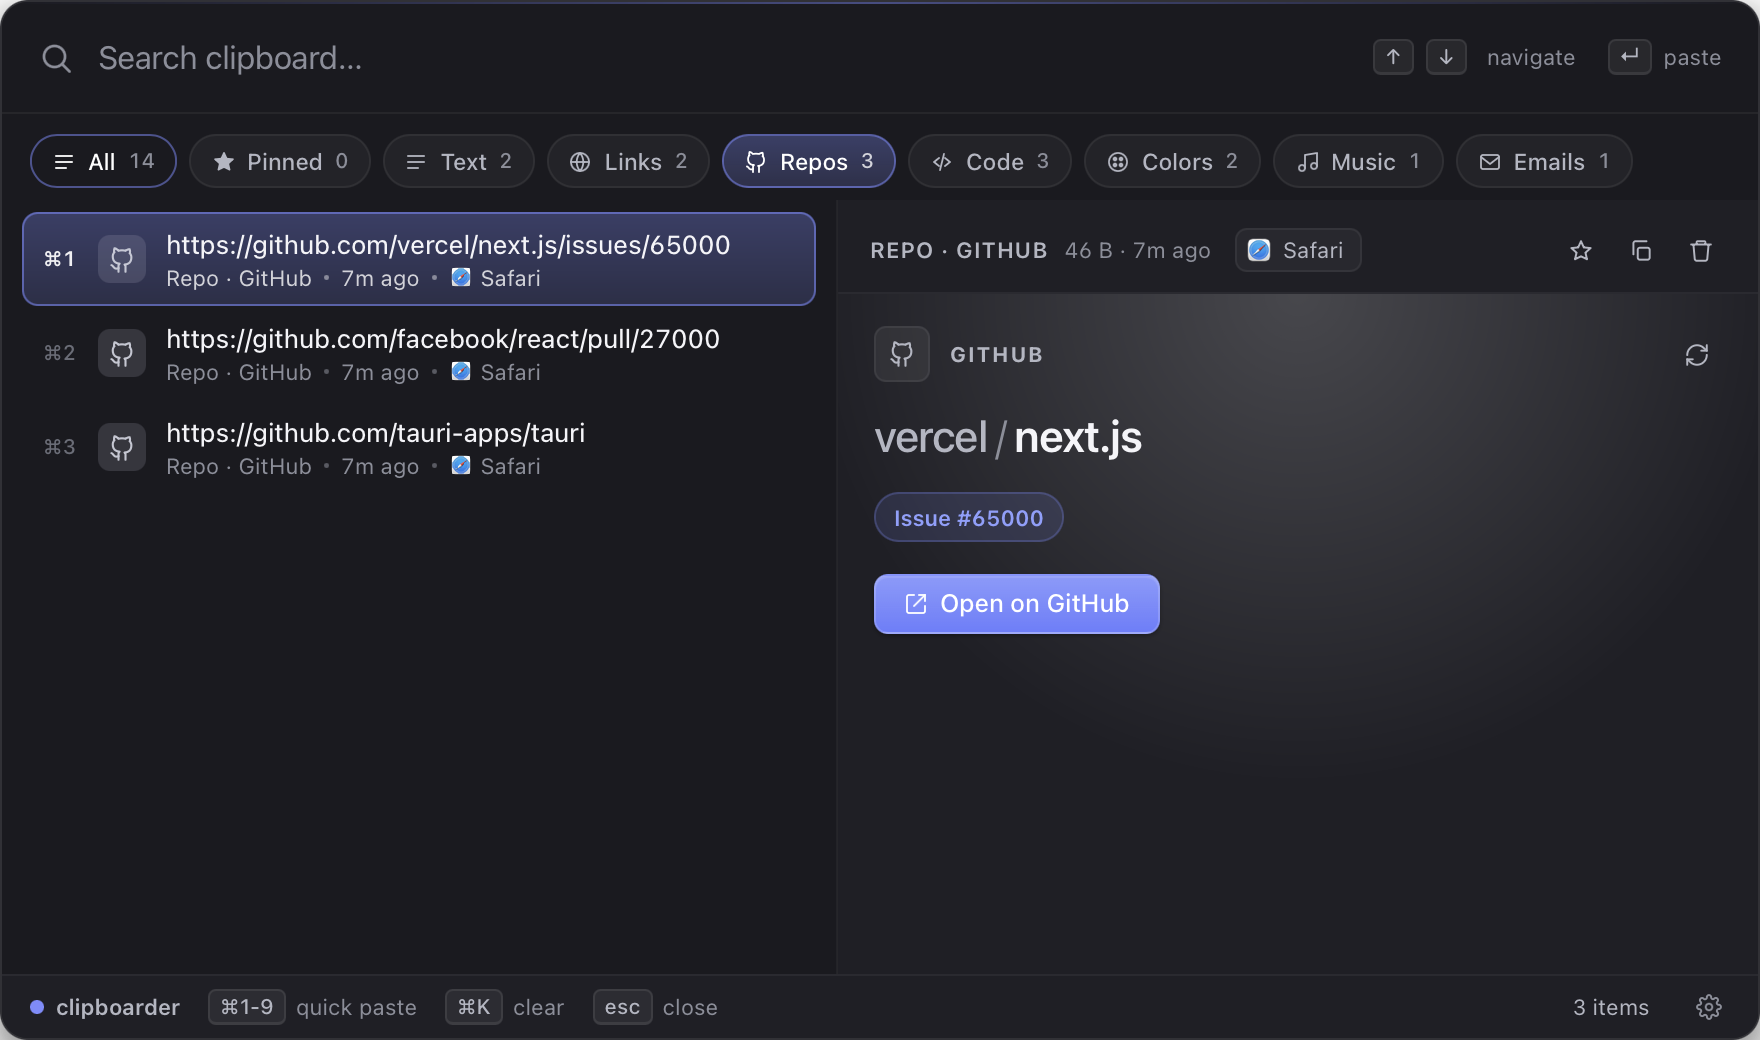Show the Links filter tab
Viewport: 1760px width, 1040px height.
(x=628, y=161)
